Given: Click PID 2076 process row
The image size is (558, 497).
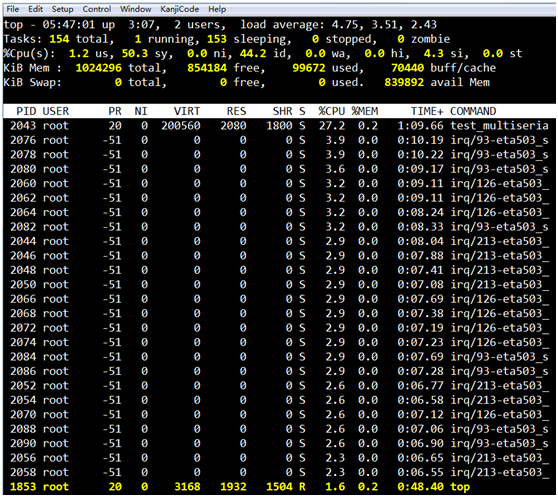Looking at the screenshot, I should coord(279,140).
